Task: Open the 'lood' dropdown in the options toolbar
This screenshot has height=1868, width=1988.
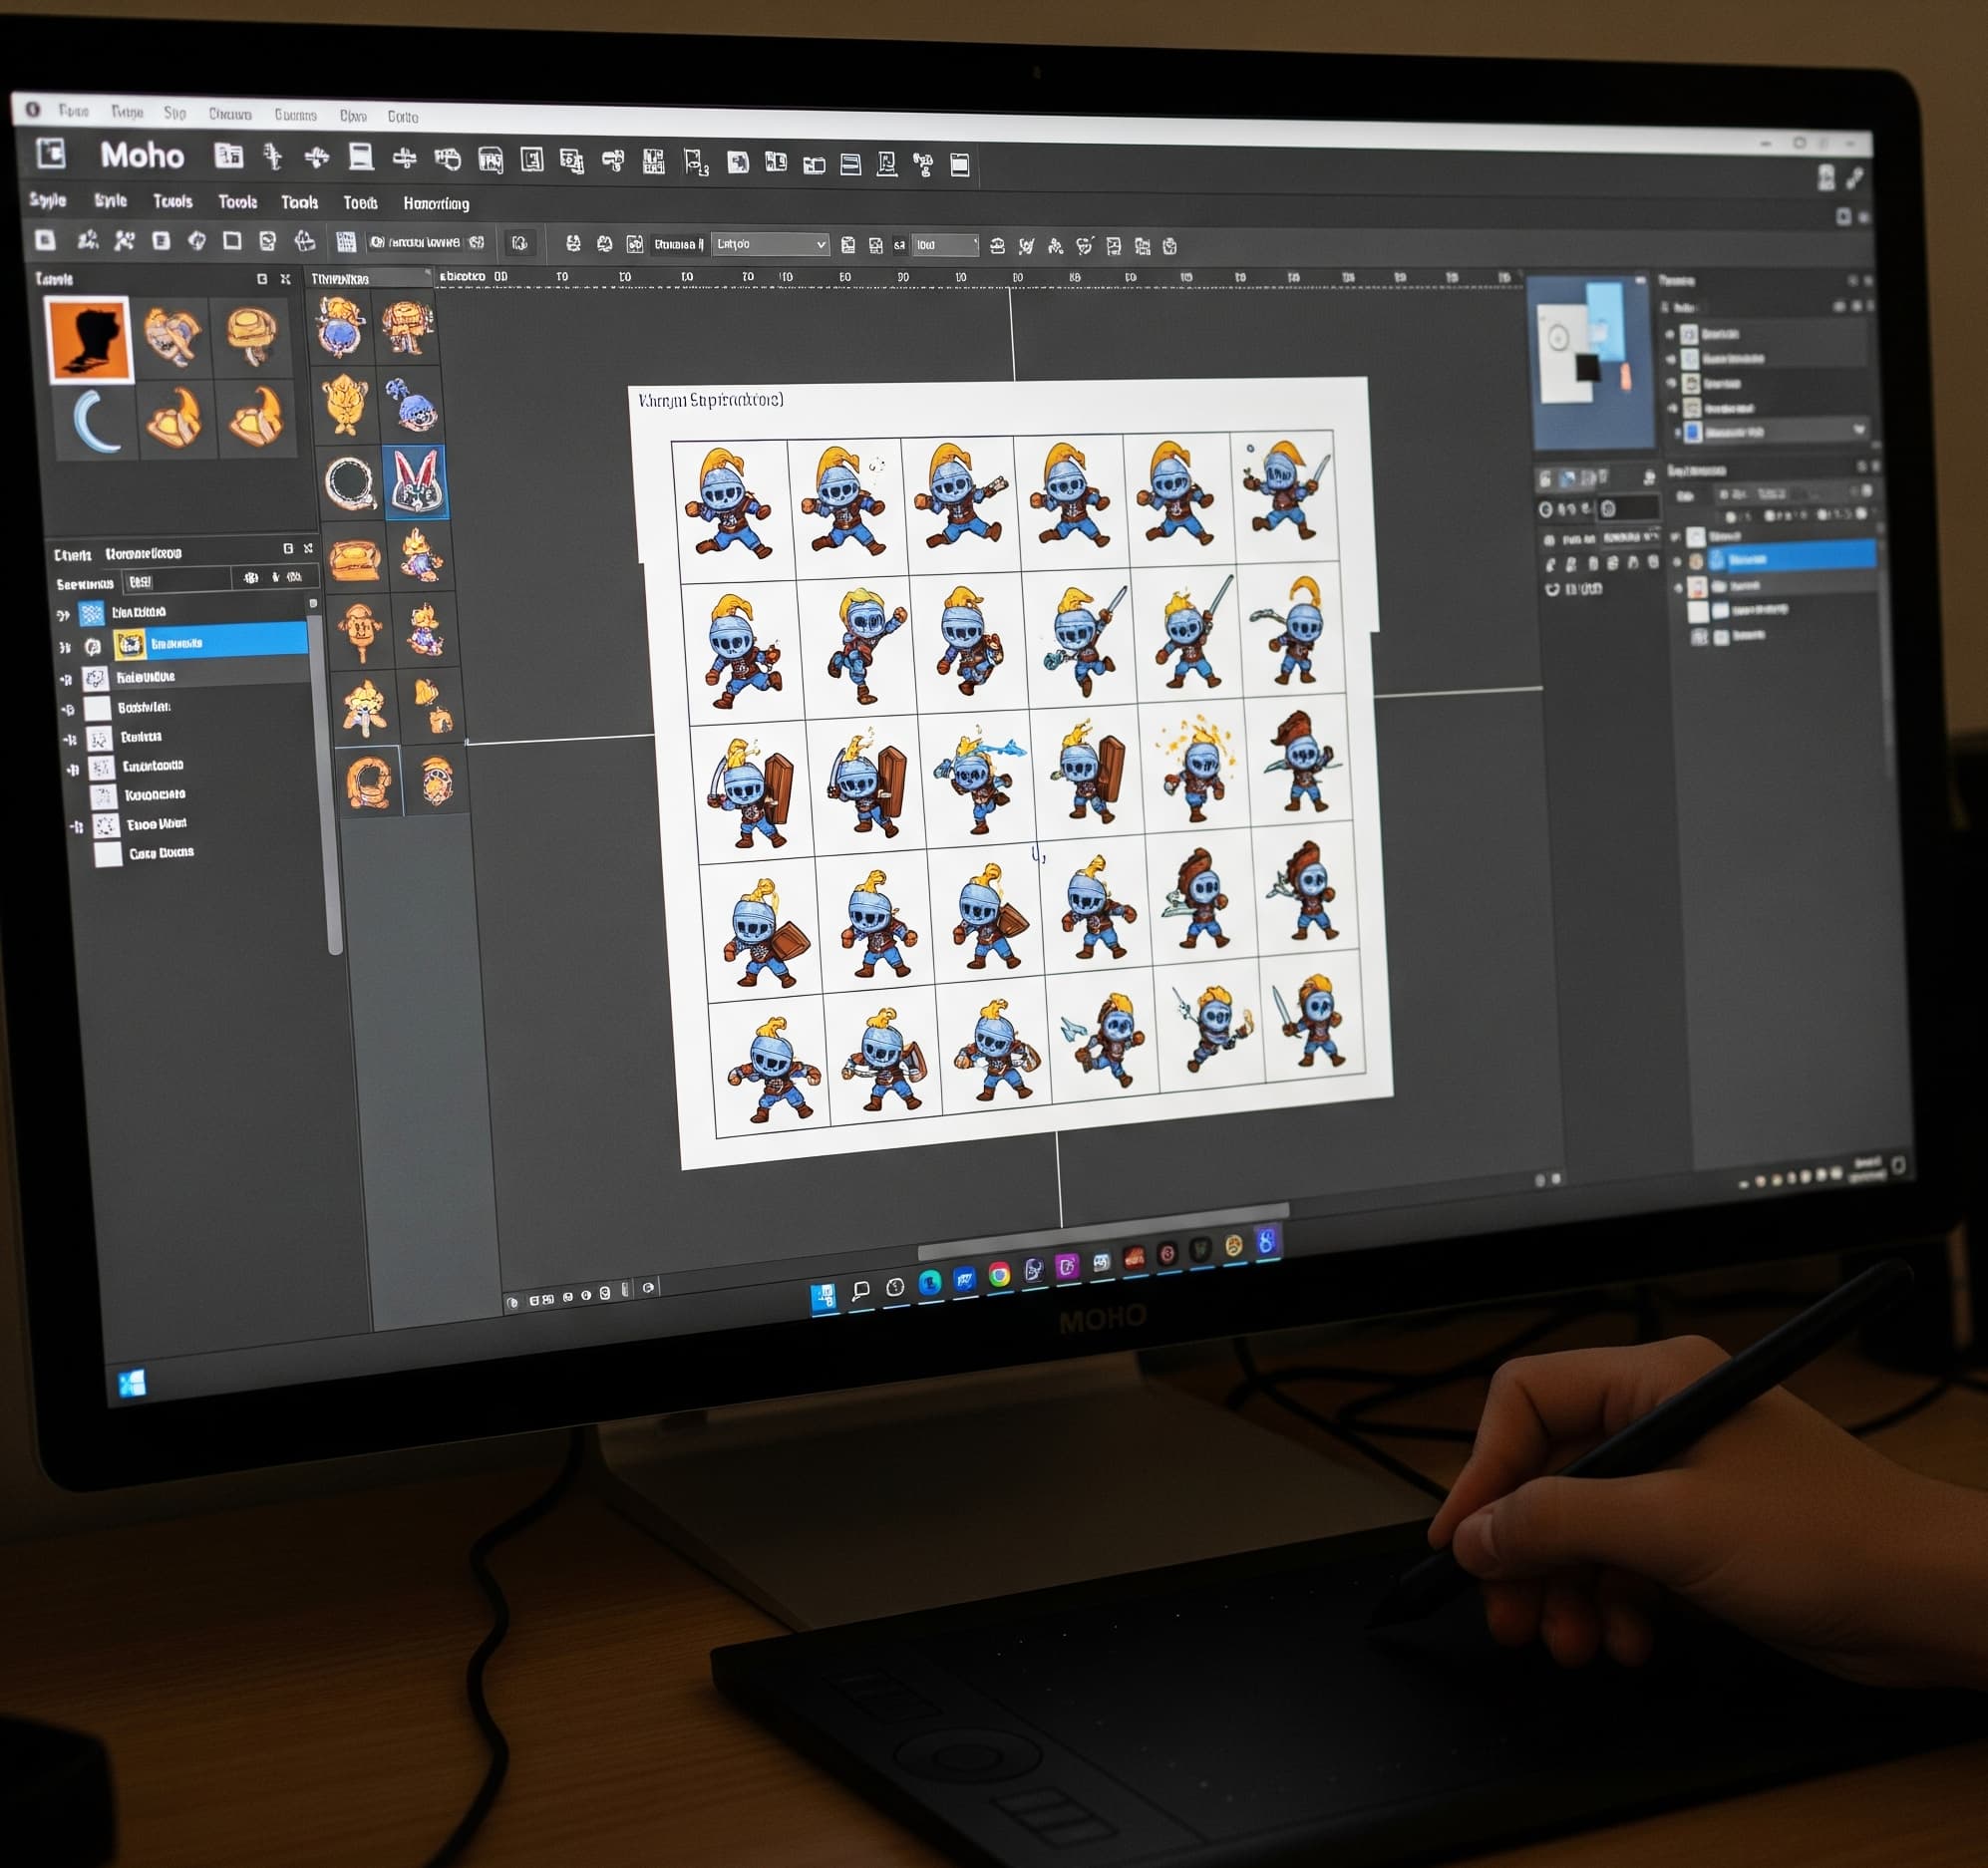Action: click(x=945, y=245)
